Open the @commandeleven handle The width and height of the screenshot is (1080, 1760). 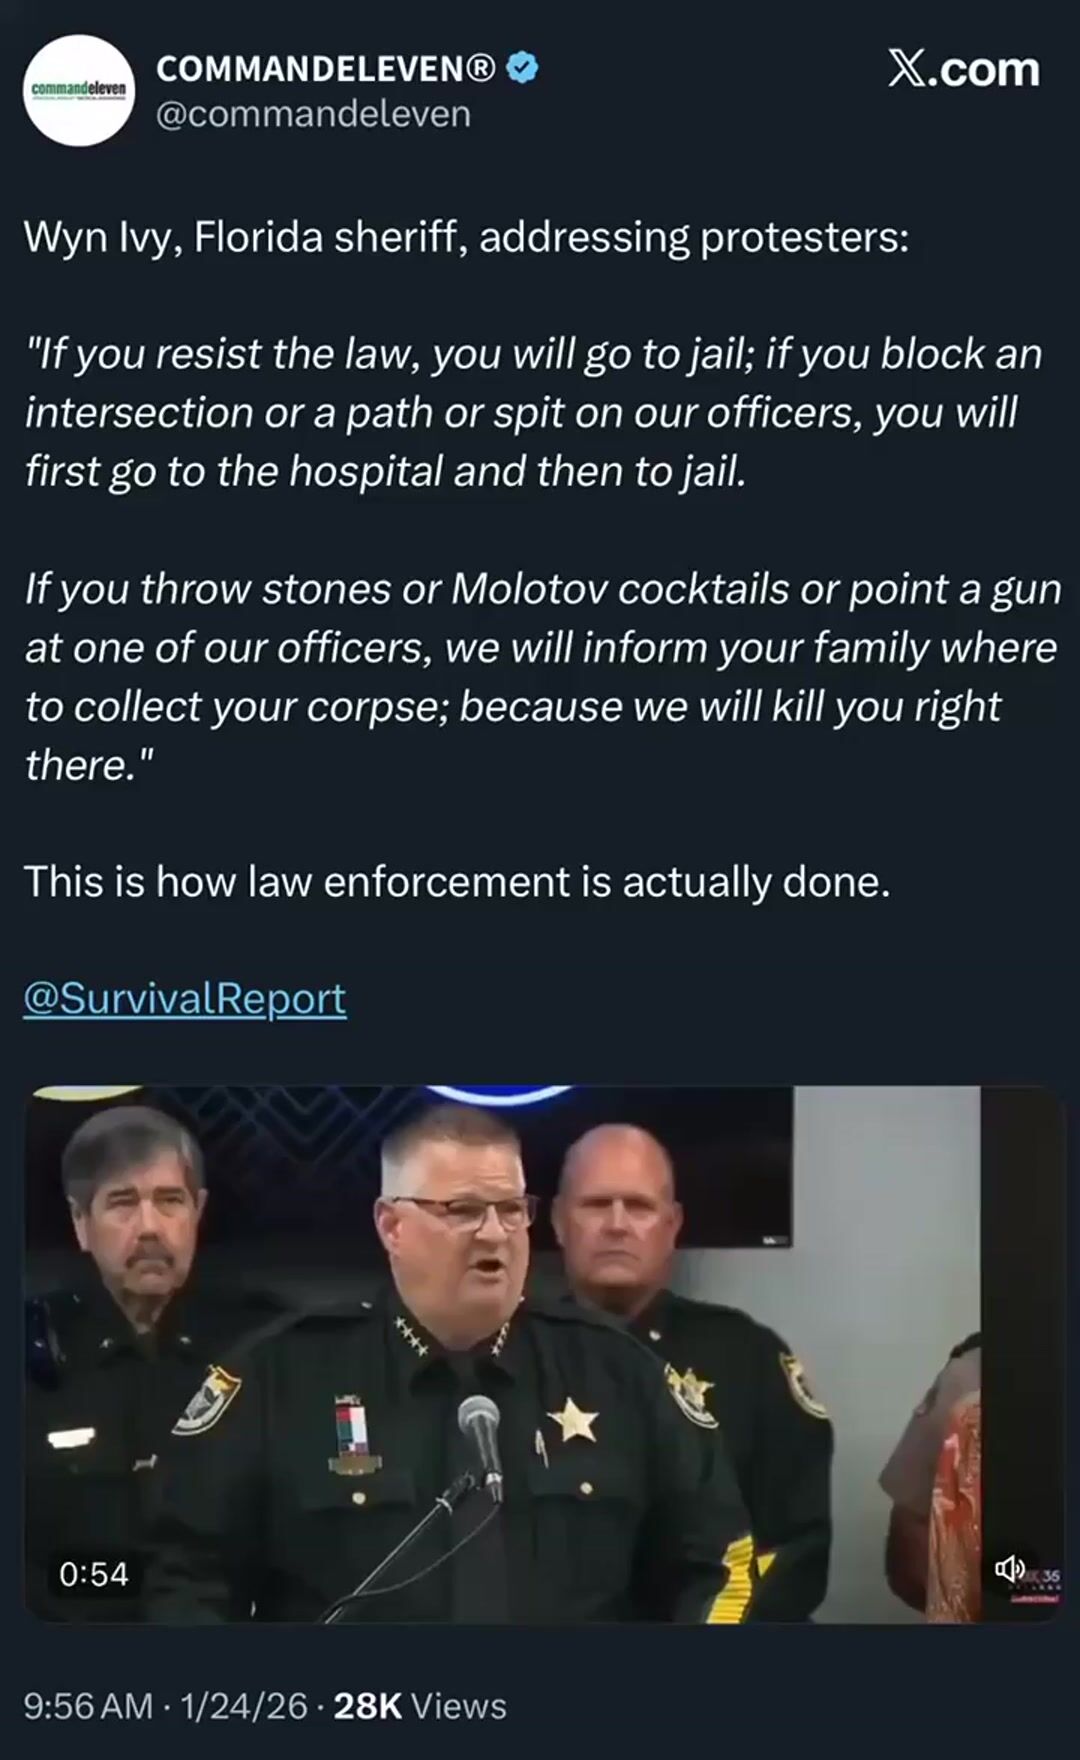(x=314, y=114)
